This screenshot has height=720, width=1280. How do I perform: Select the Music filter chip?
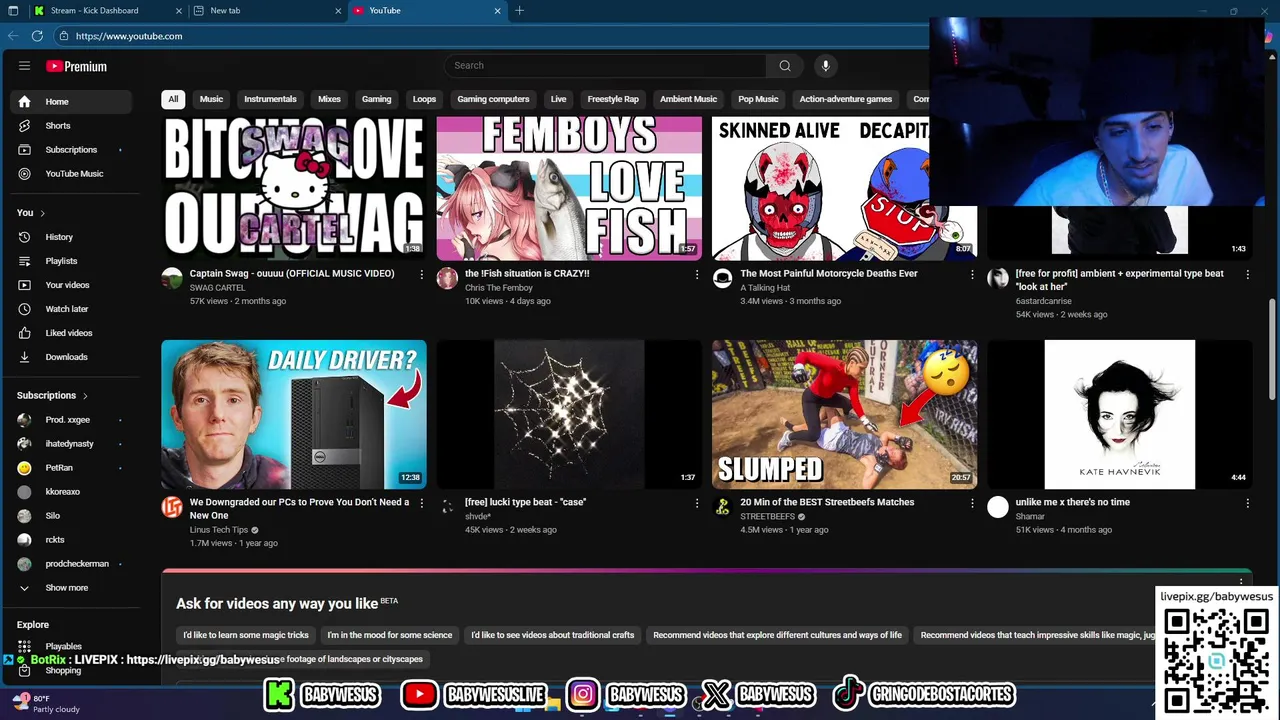pos(211,99)
